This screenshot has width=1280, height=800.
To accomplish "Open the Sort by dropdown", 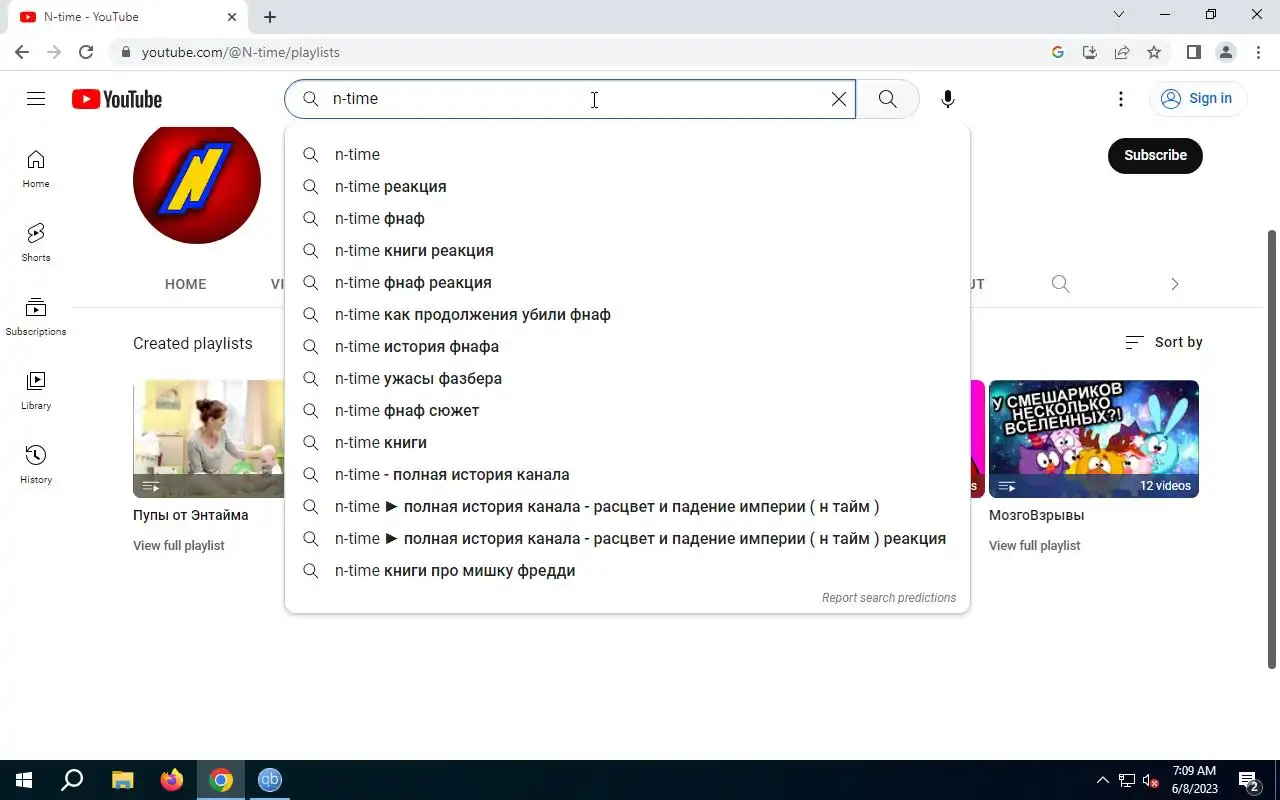I will (x=1164, y=342).
